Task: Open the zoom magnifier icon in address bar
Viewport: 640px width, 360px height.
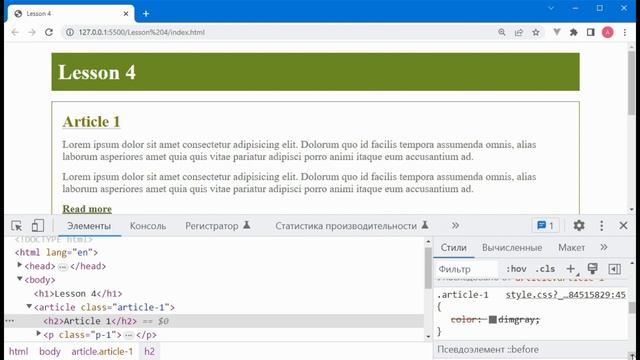Action: point(502,32)
